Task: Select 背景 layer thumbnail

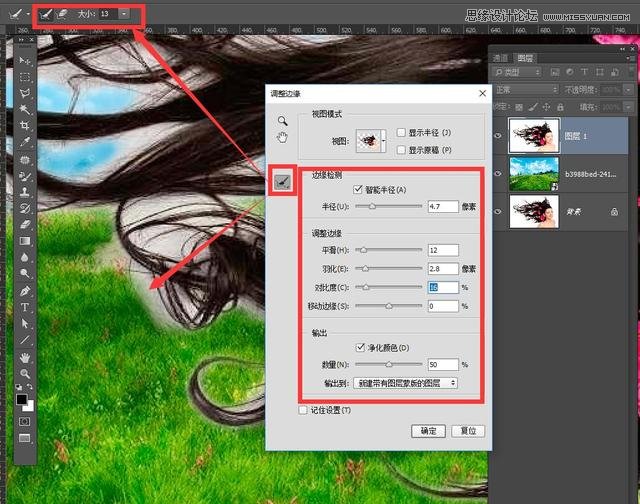Action: point(534,212)
